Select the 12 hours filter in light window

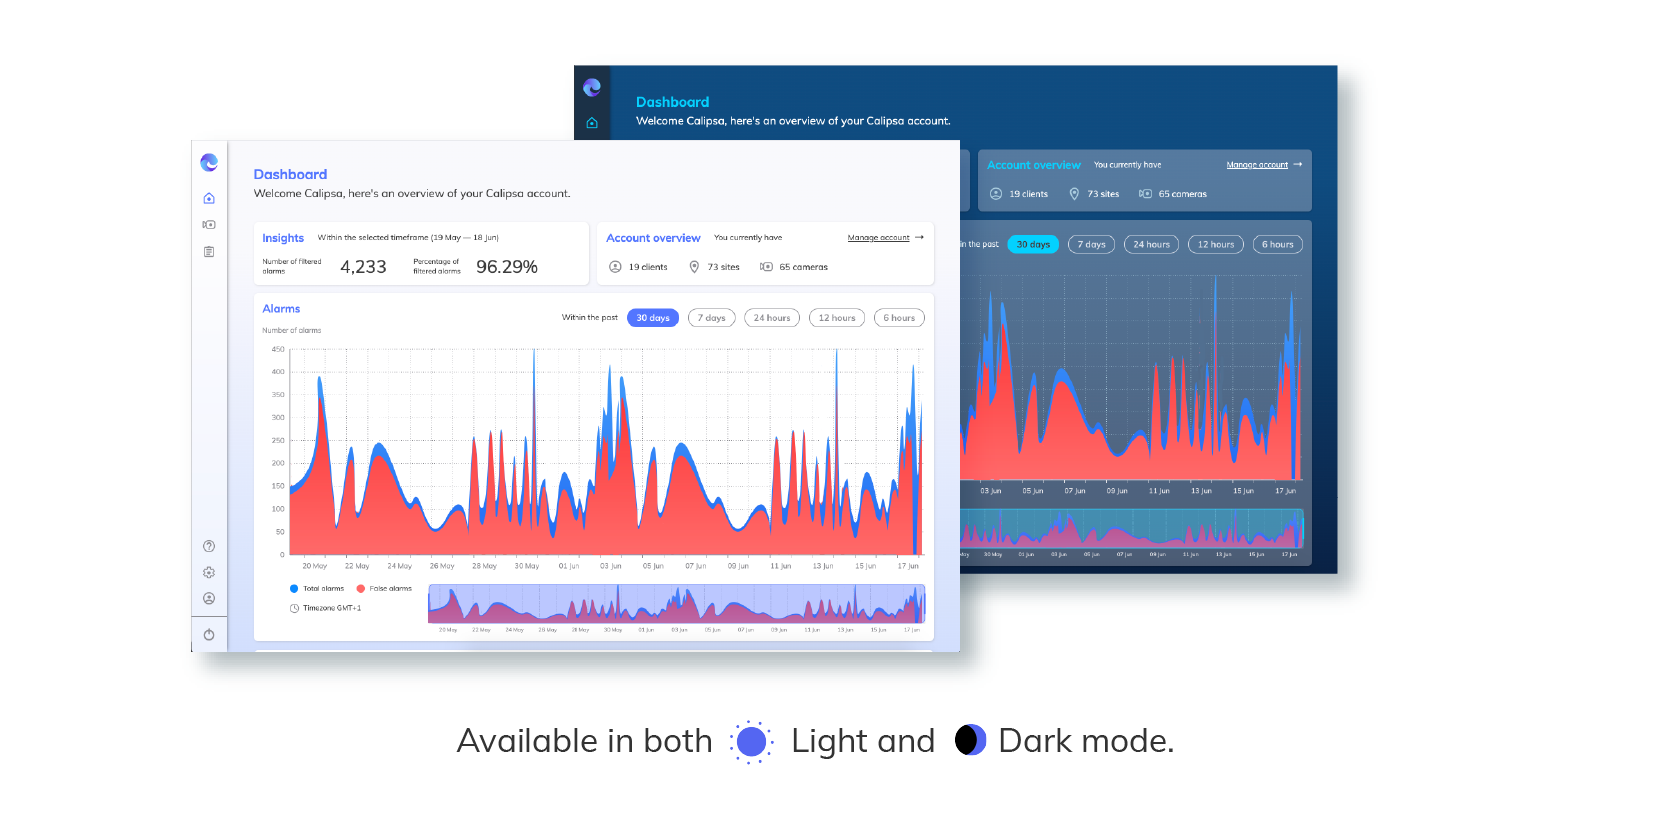click(x=837, y=318)
